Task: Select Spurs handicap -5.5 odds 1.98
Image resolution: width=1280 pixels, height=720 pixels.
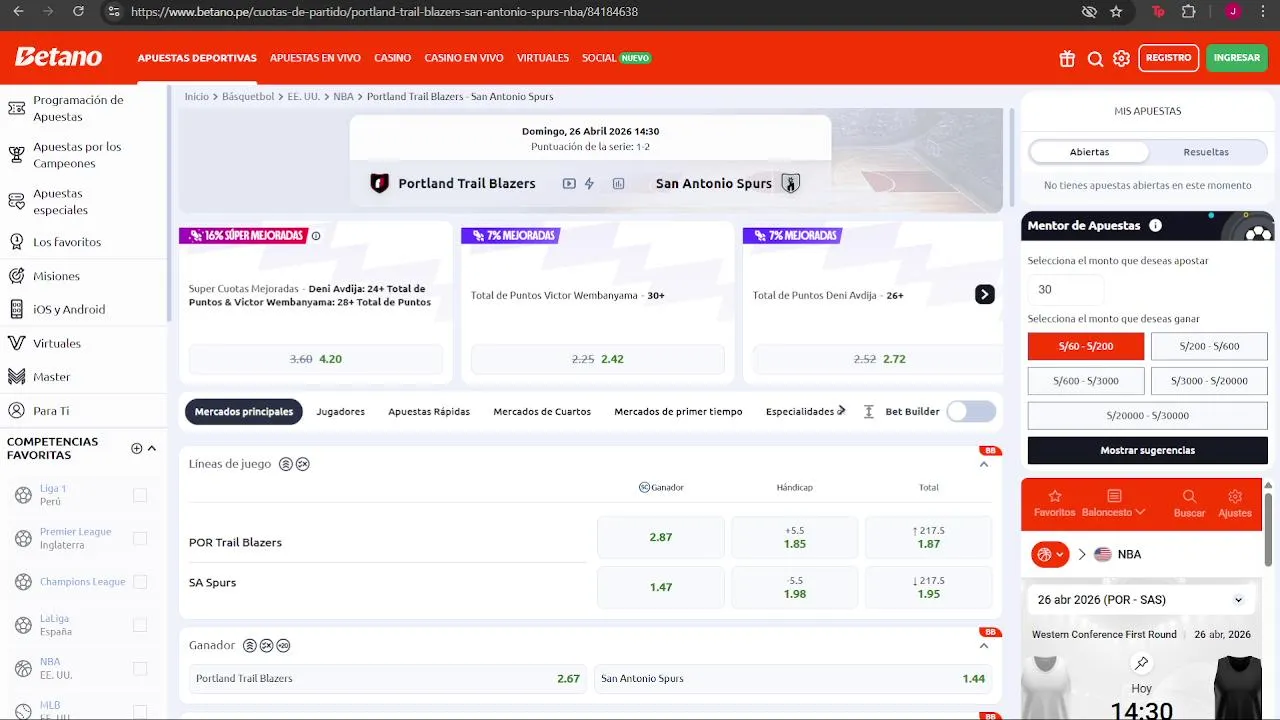Action: click(795, 587)
